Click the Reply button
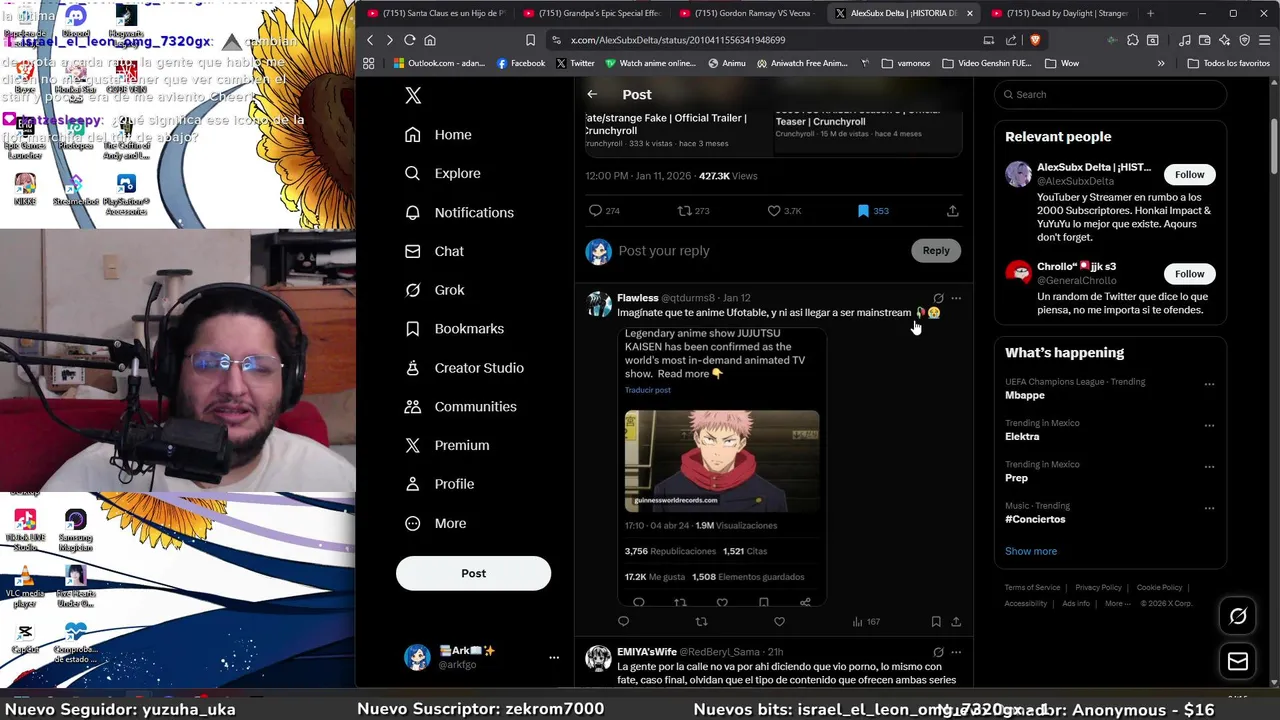Viewport: 1280px width, 720px height. [936, 251]
